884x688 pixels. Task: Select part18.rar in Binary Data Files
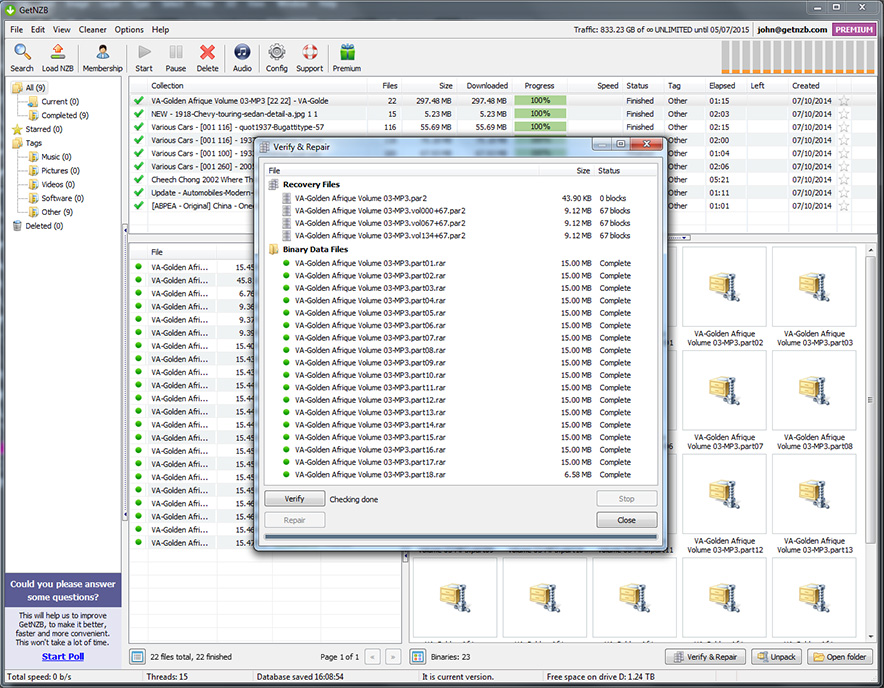pyautogui.click(x=370, y=474)
